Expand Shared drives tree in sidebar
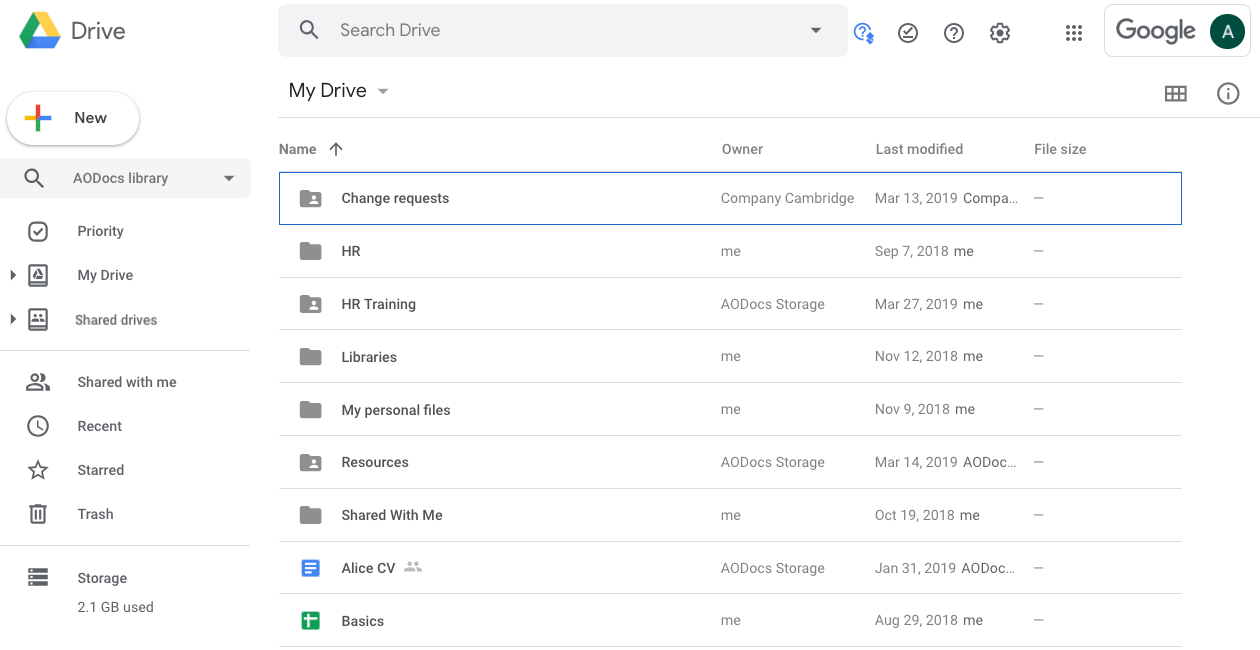This screenshot has width=1260, height=650. coord(13,320)
